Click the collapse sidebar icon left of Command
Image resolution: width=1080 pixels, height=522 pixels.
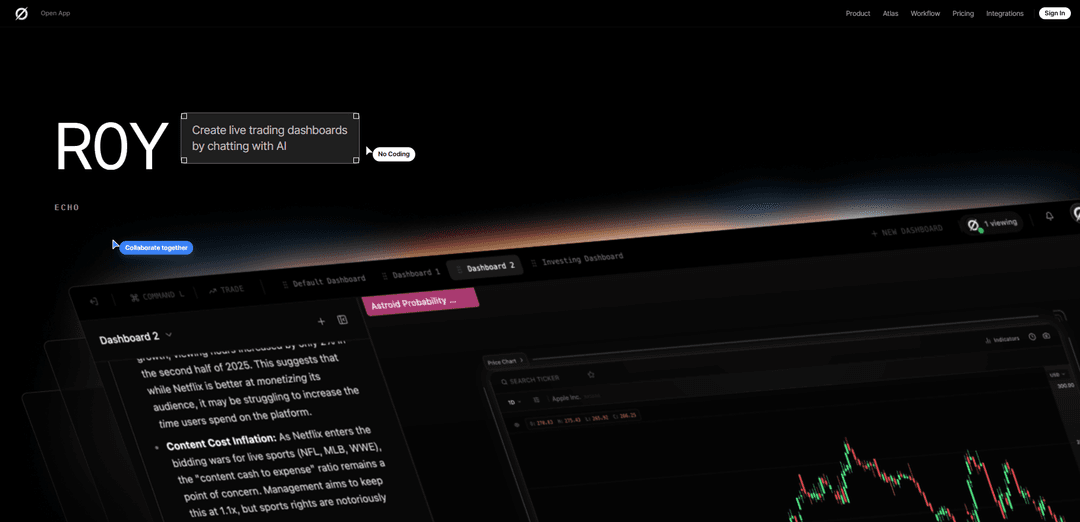[94, 301]
